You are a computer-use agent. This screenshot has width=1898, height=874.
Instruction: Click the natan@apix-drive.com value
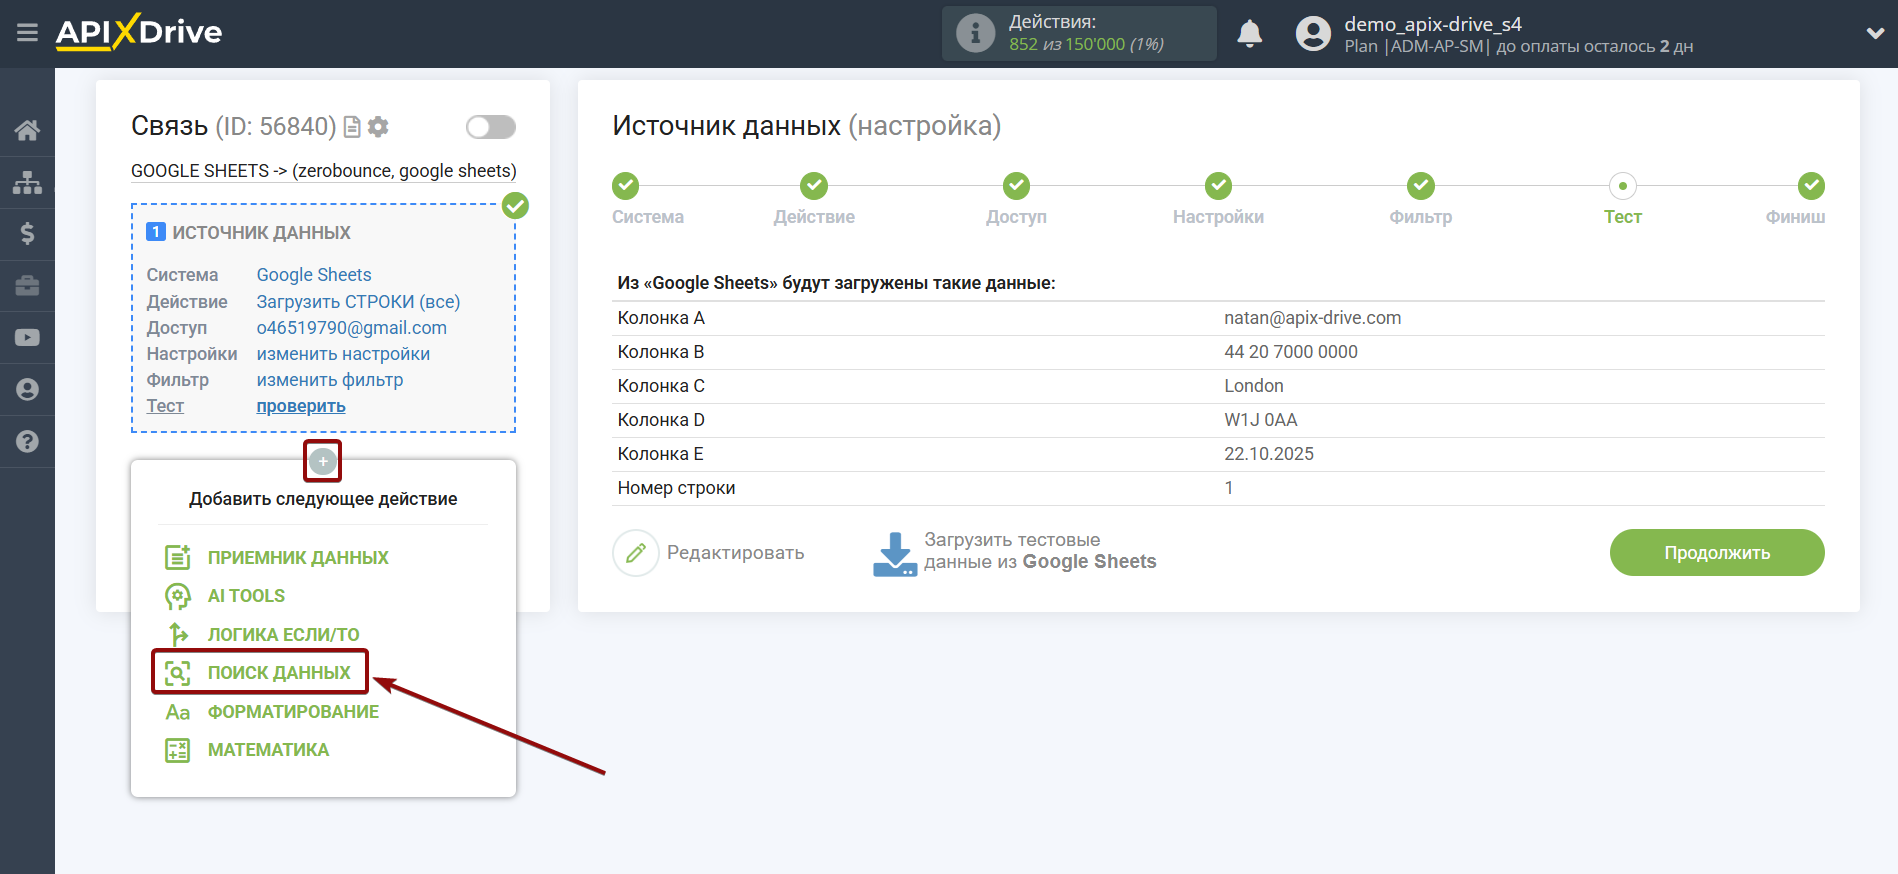point(1312,318)
